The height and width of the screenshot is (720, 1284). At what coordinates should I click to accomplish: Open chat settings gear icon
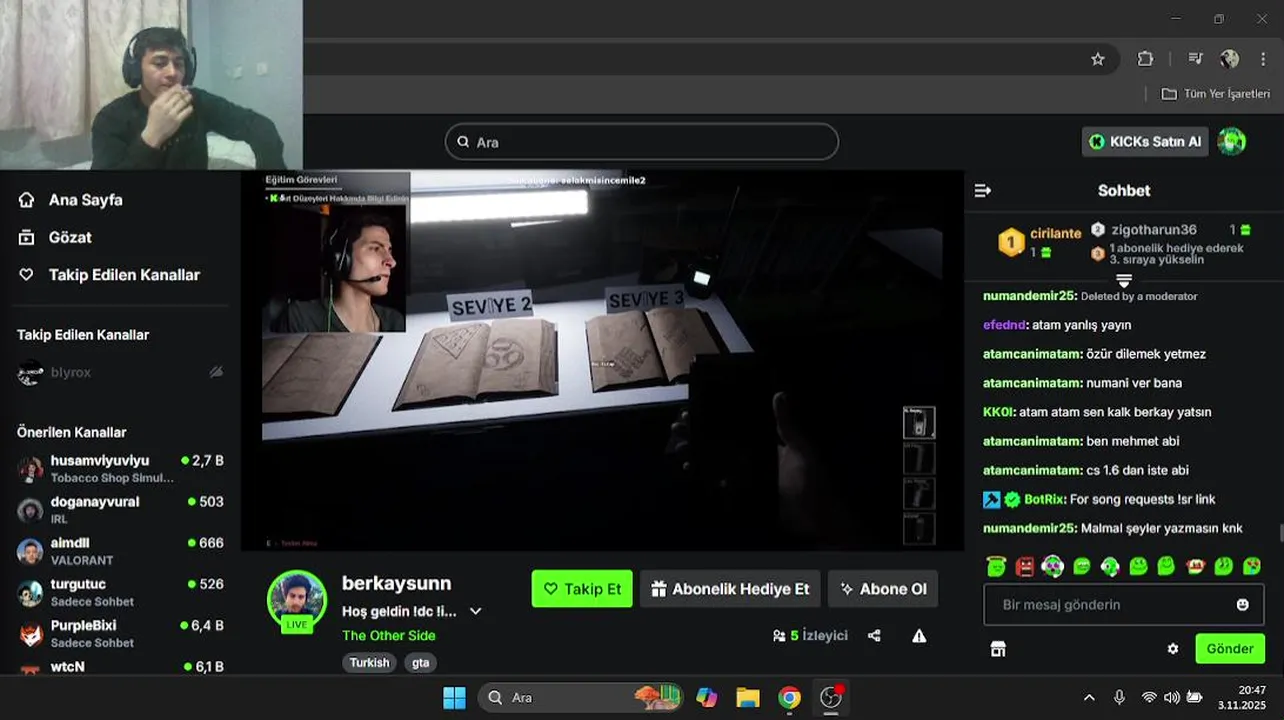coord(1173,648)
